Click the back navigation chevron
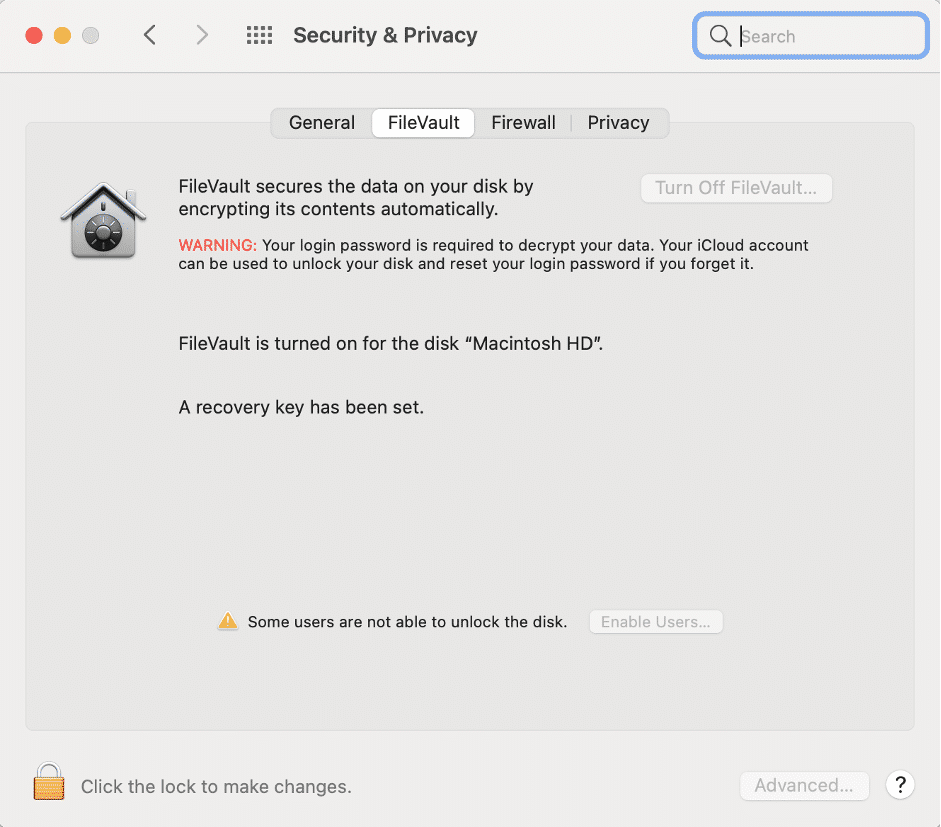This screenshot has width=941, height=827. (x=149, y=34)
